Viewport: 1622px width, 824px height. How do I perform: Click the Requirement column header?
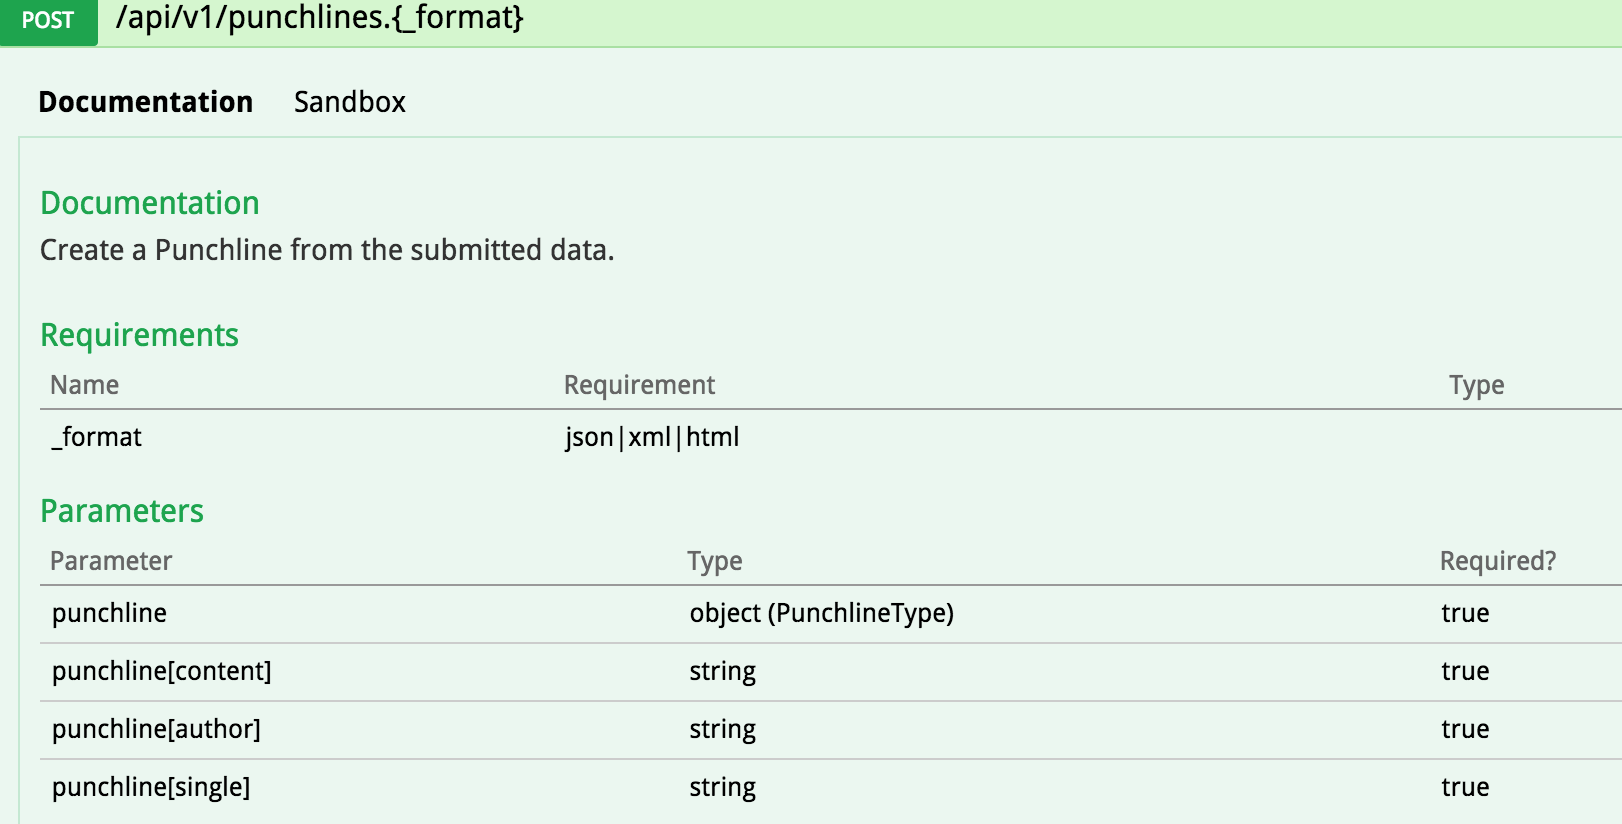[x=639, y=385]
